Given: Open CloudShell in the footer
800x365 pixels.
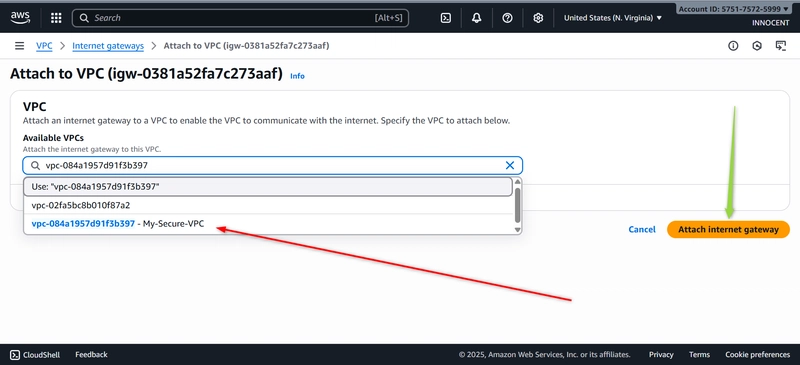Looking at the screenshot, I should click(35, 354).
